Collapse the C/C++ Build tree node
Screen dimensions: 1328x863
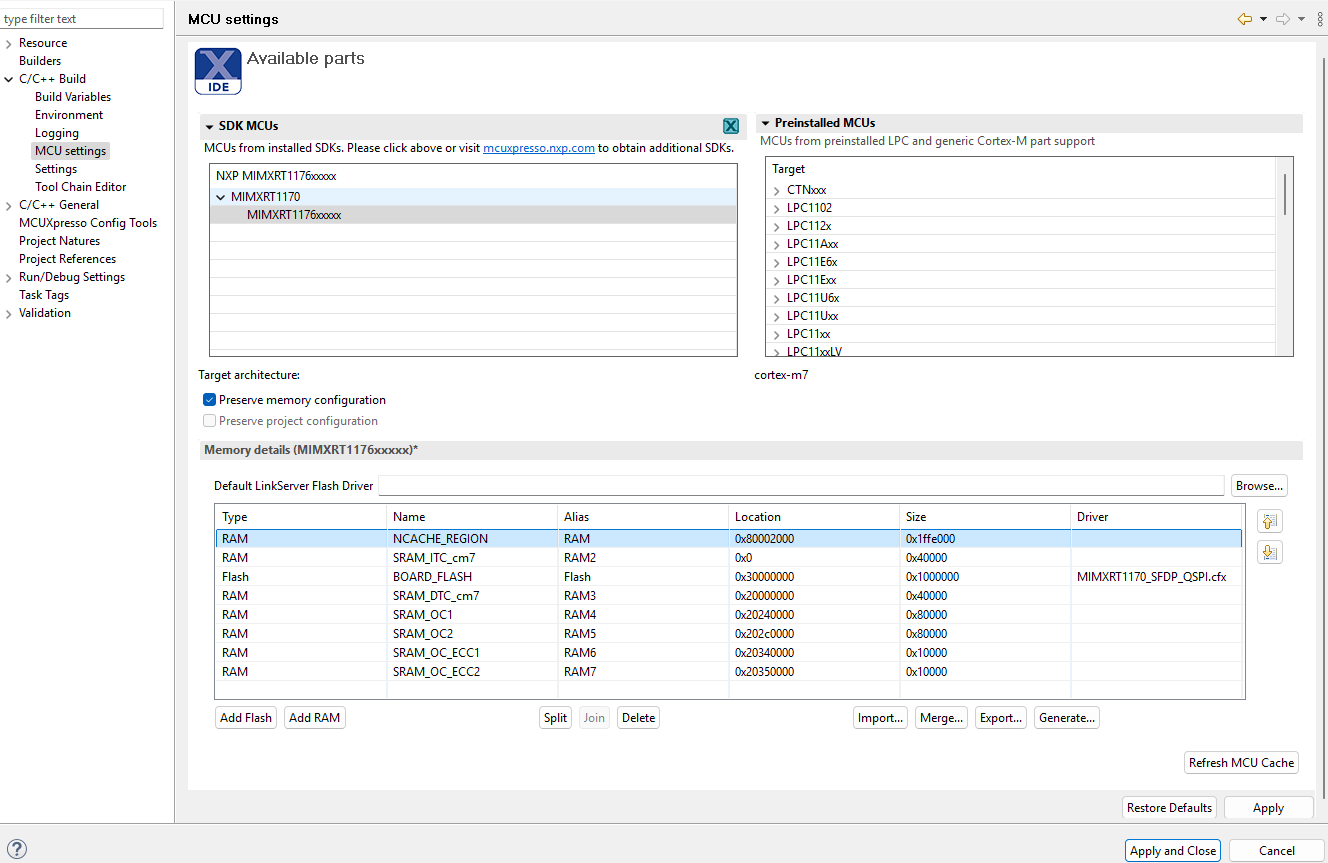click(9, 79)
